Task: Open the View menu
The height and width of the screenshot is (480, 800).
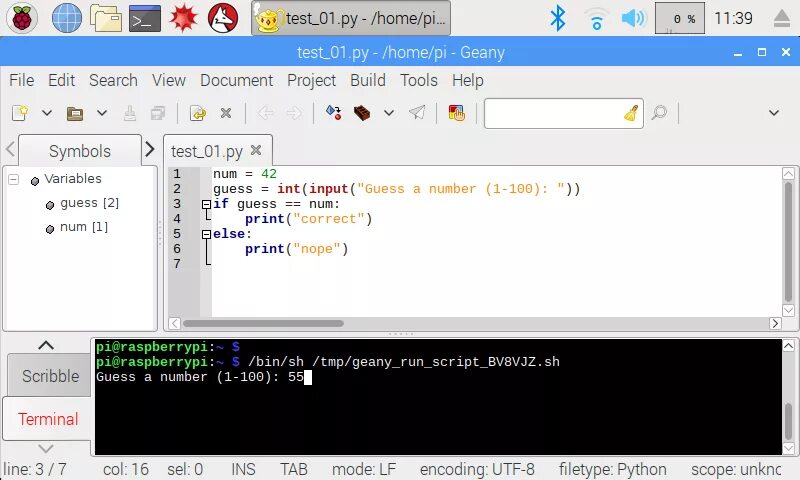Action: click(168, 80)
